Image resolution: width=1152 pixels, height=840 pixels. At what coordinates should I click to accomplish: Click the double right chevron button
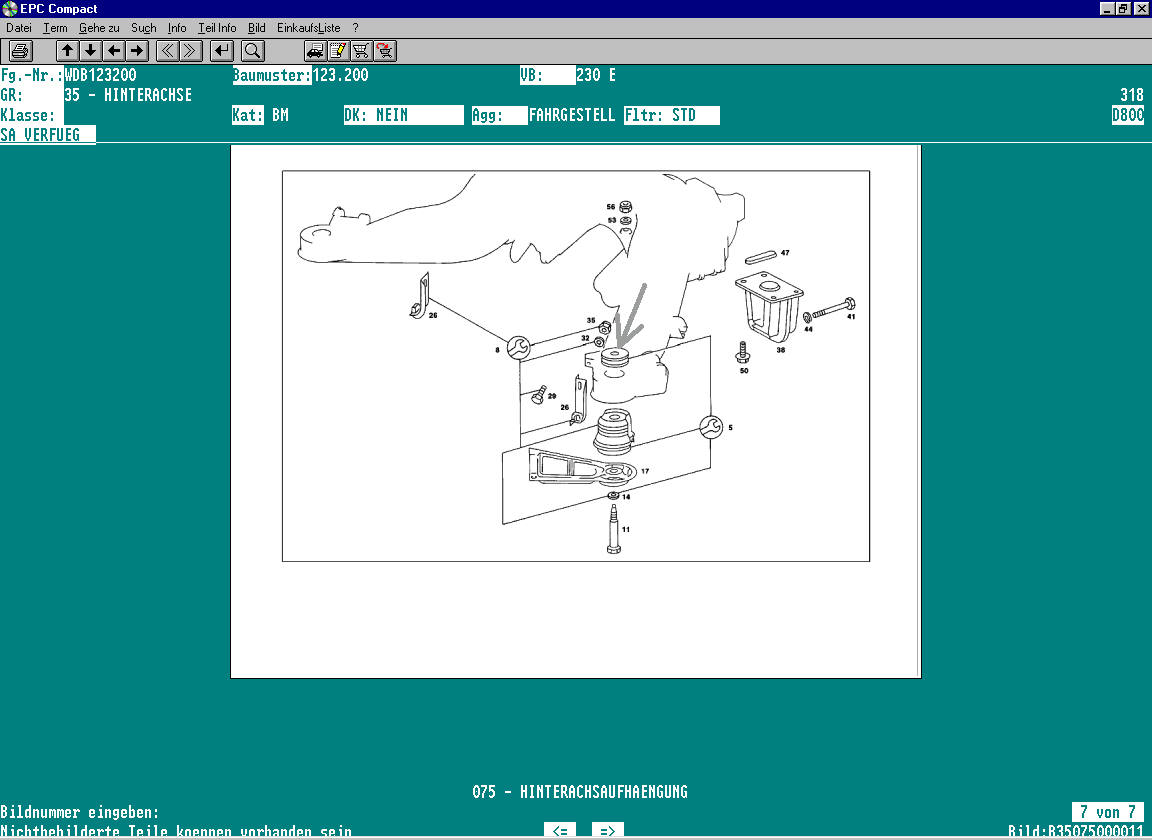point(191,51)
